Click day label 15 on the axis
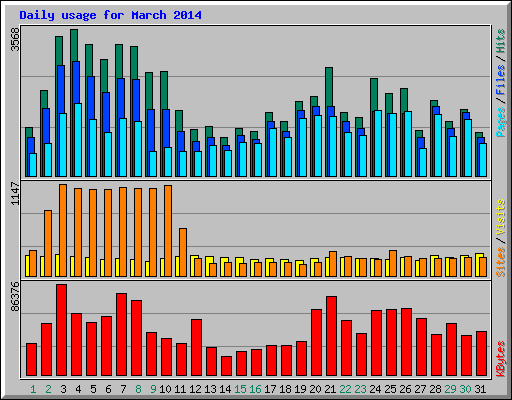 coord(240,389)
